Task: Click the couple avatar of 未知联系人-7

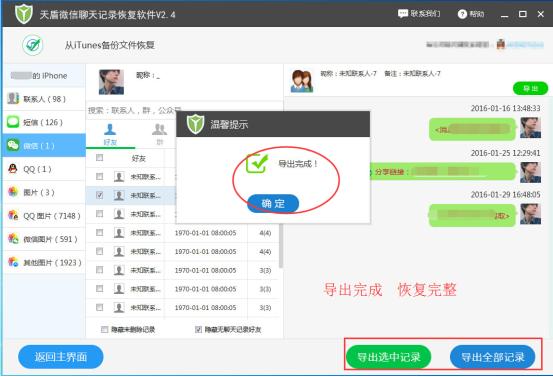Action: [x=302, y=81]
